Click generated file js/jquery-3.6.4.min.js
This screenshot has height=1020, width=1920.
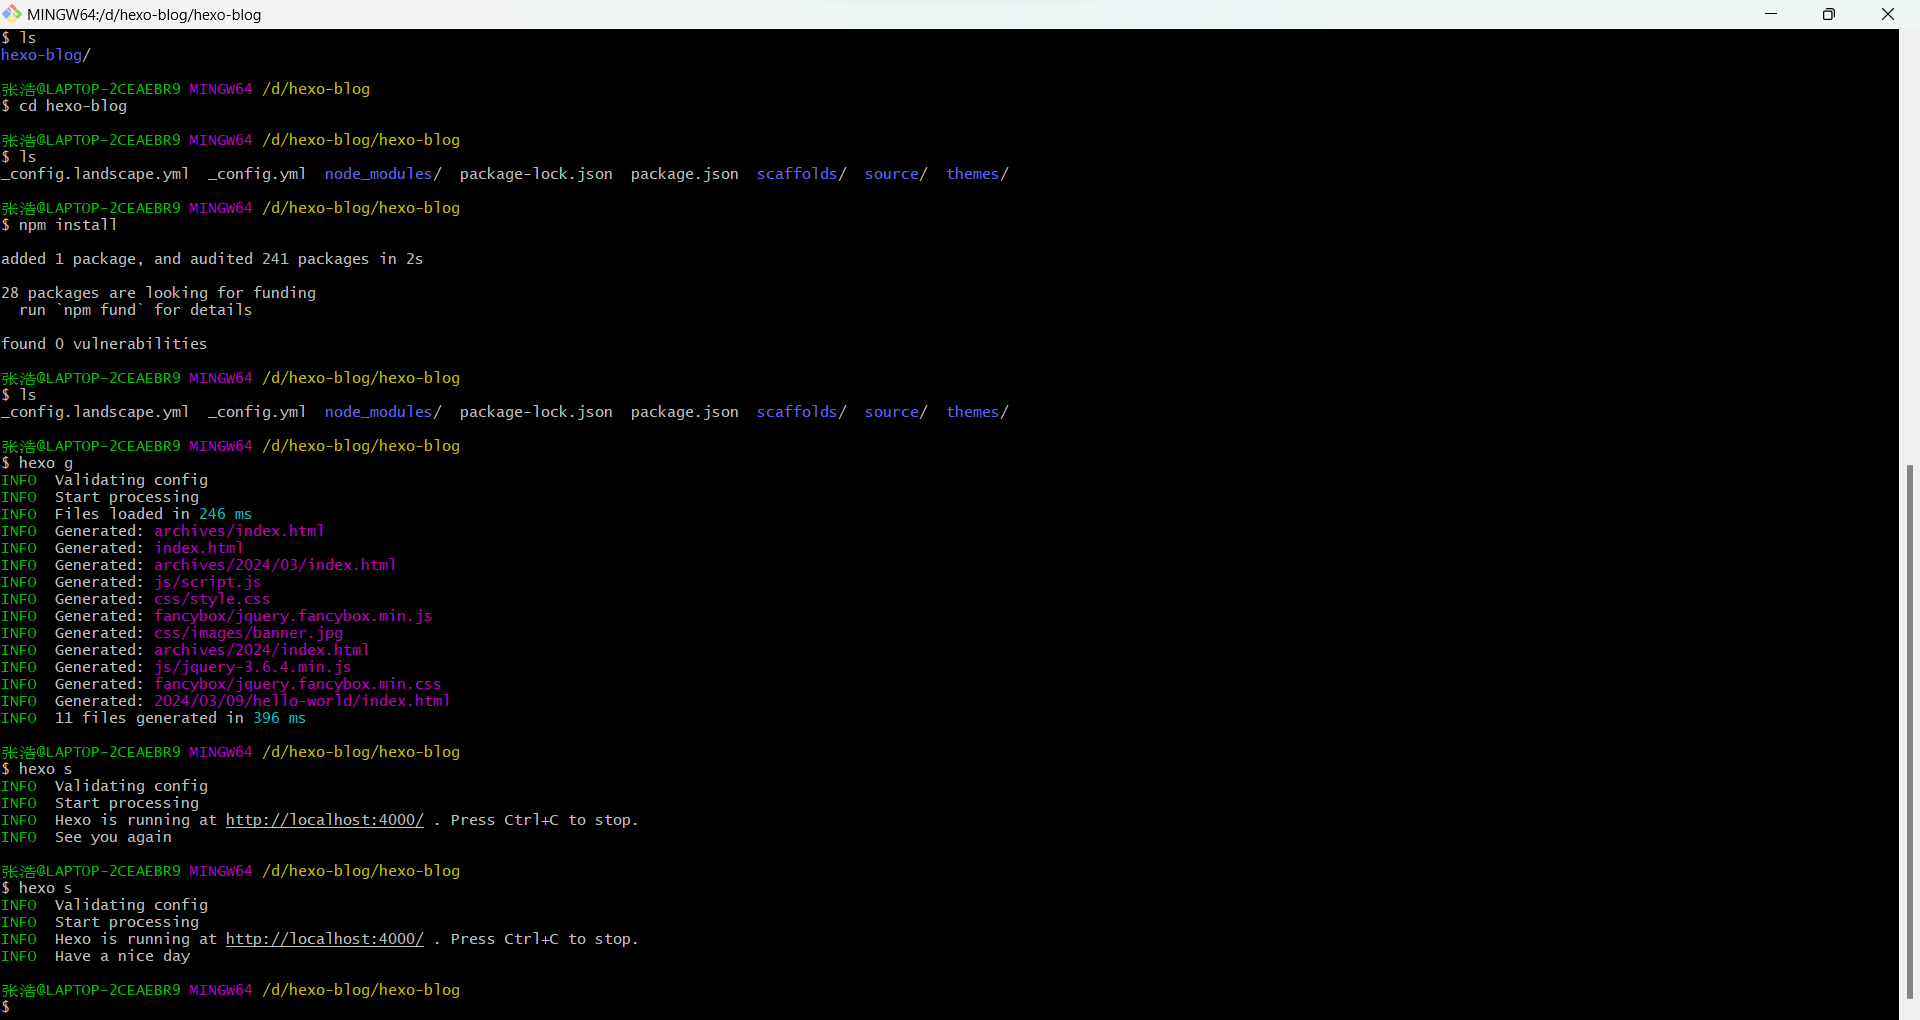pyautogui.click(x=253, y=667)
